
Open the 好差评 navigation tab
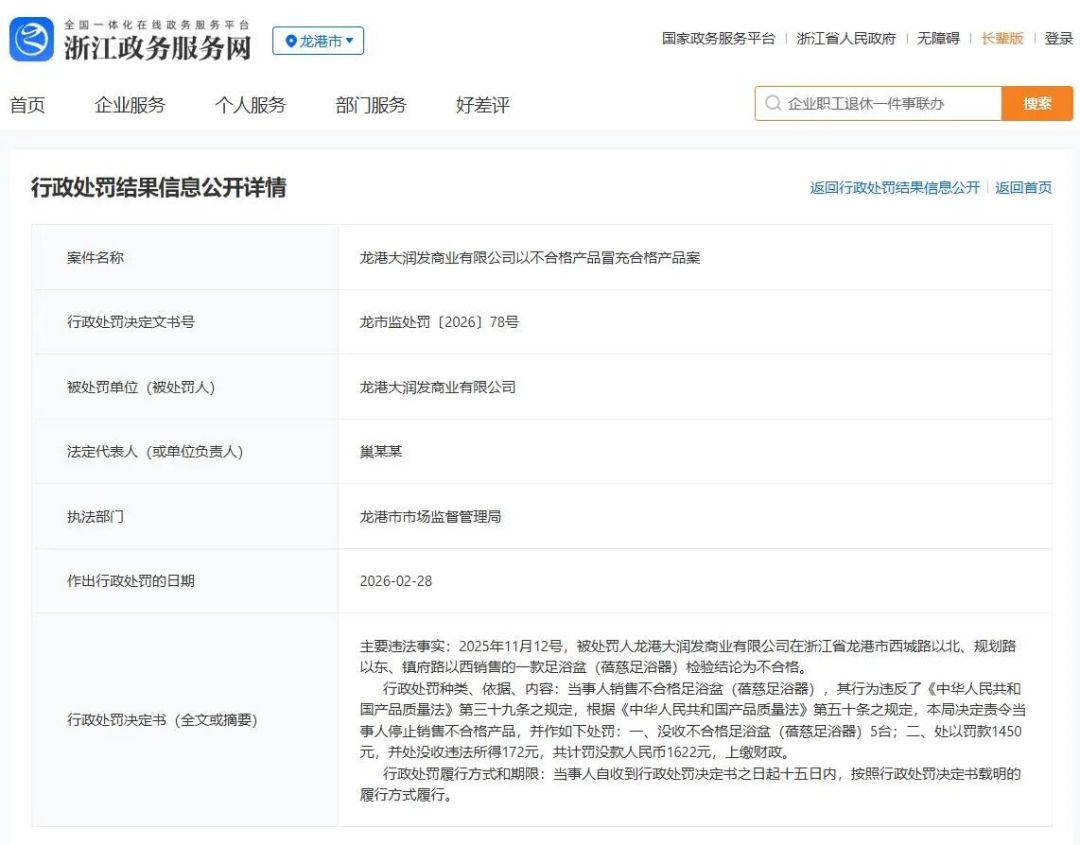(x=483, y=105)
